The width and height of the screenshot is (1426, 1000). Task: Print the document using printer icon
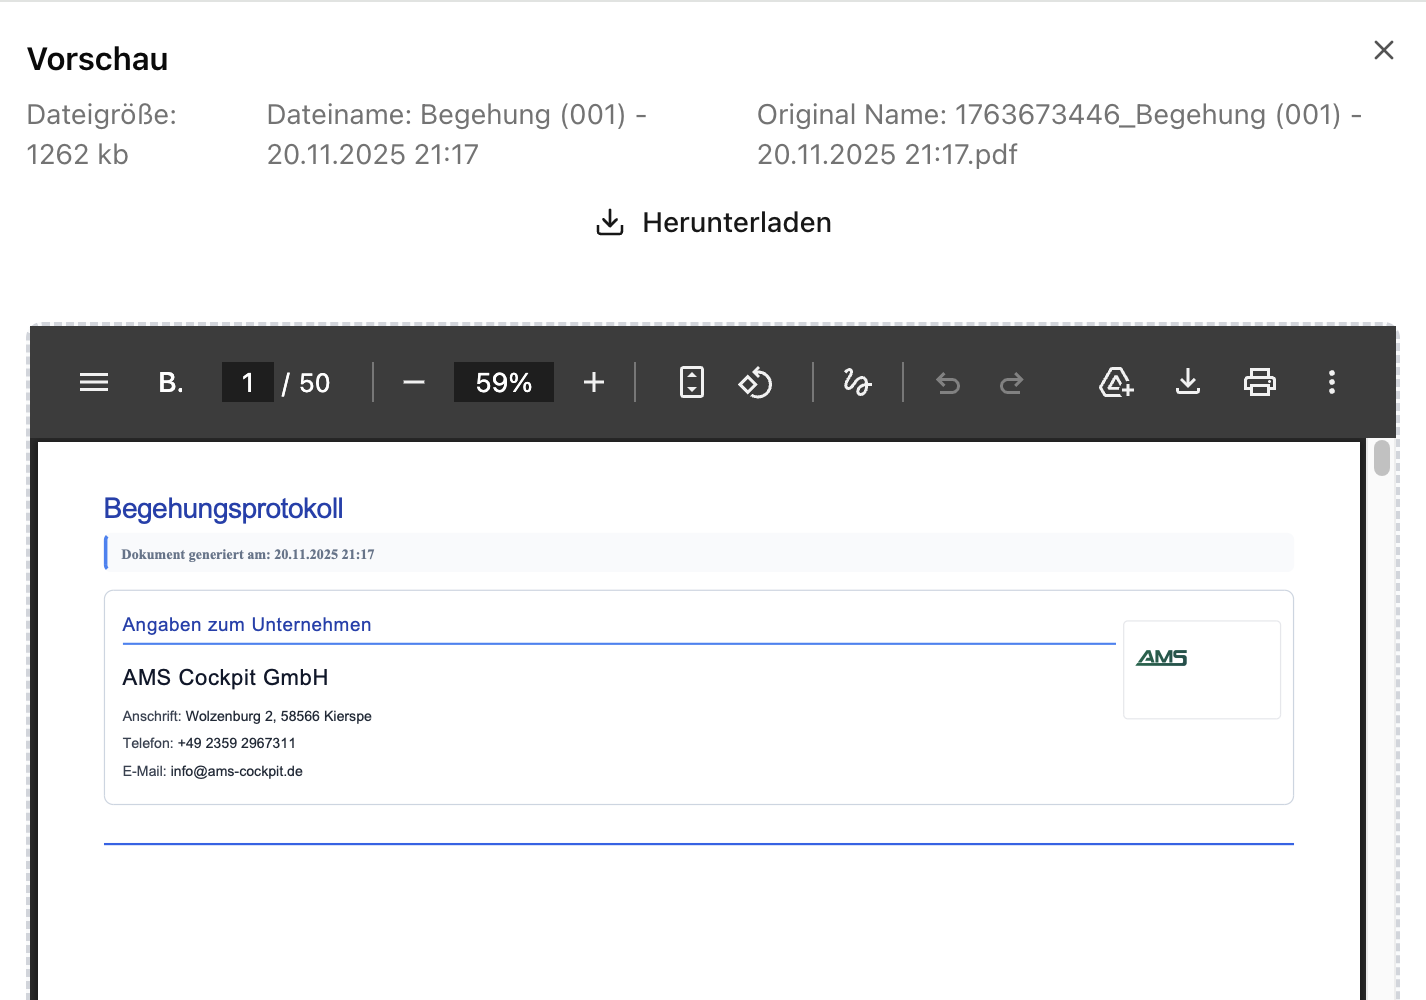[1259, 382]
